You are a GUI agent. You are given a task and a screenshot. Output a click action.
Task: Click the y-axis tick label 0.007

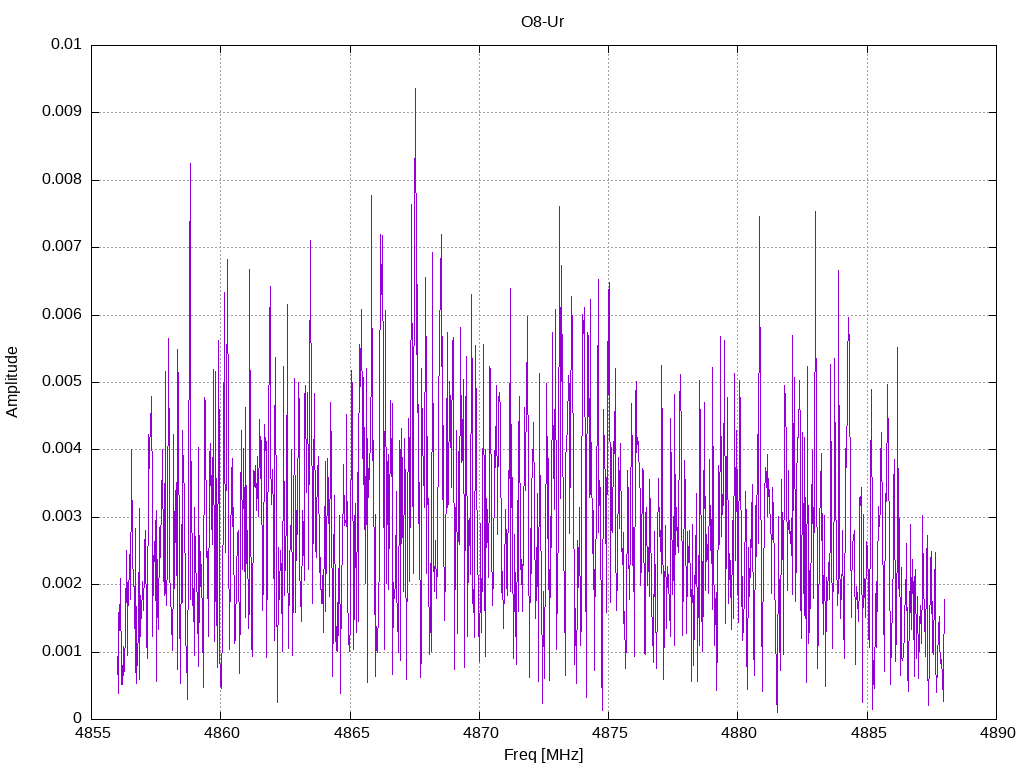click(x=62, y=247)
